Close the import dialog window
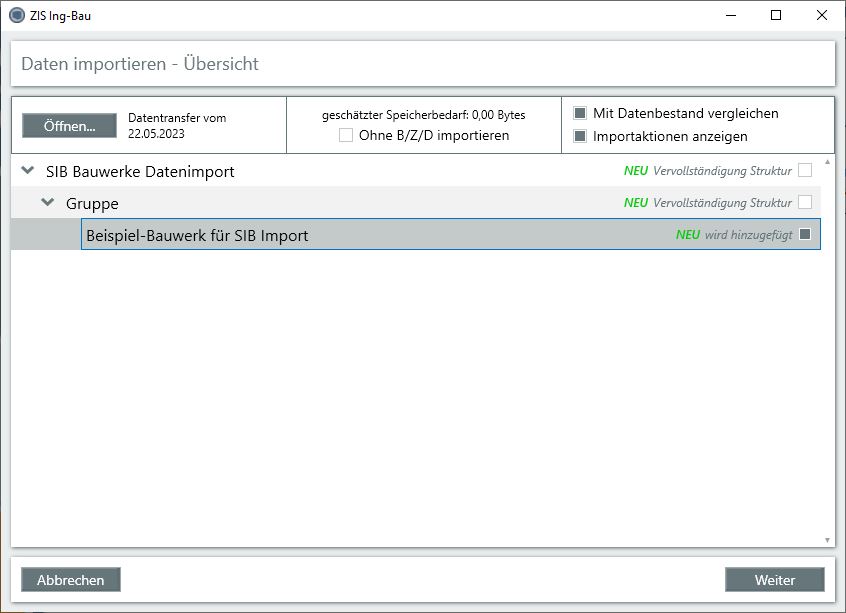Screen dimensions: 846x613 coord(821,15)
